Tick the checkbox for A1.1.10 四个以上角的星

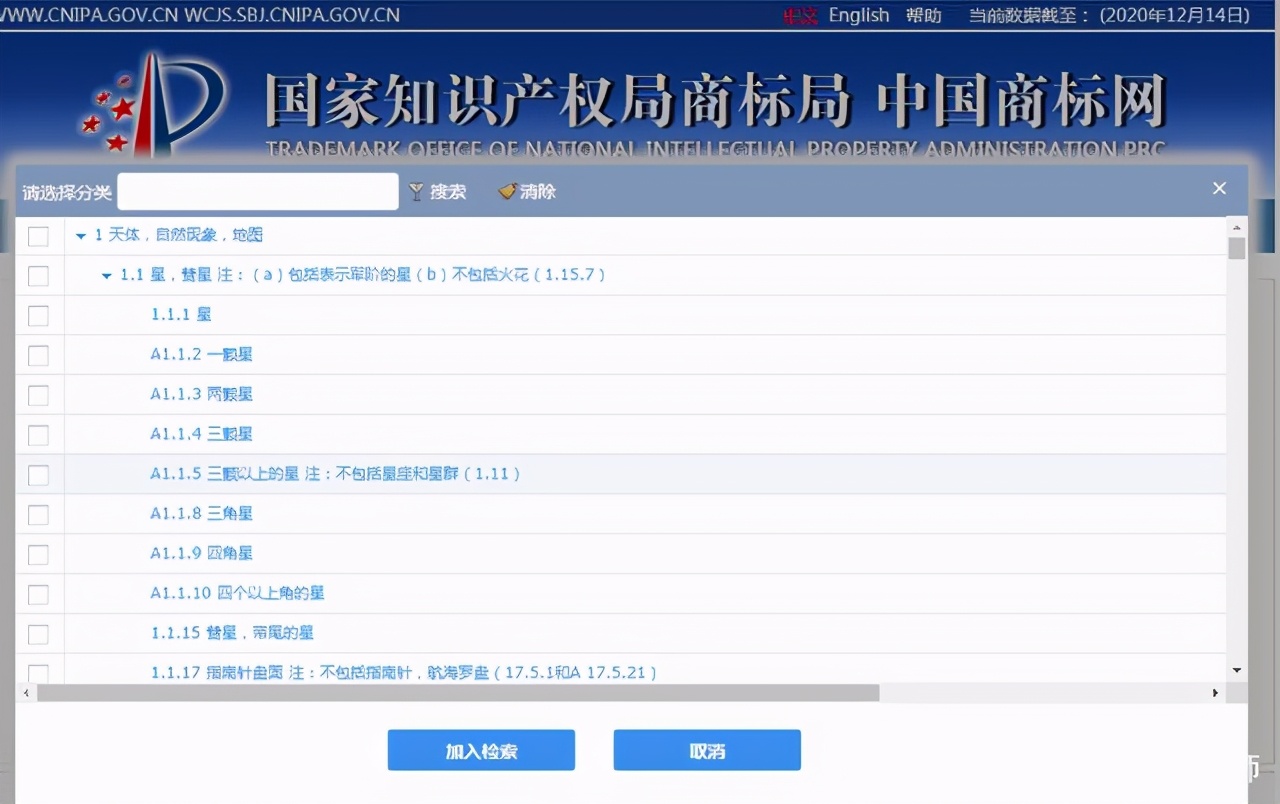click(38, 594)
